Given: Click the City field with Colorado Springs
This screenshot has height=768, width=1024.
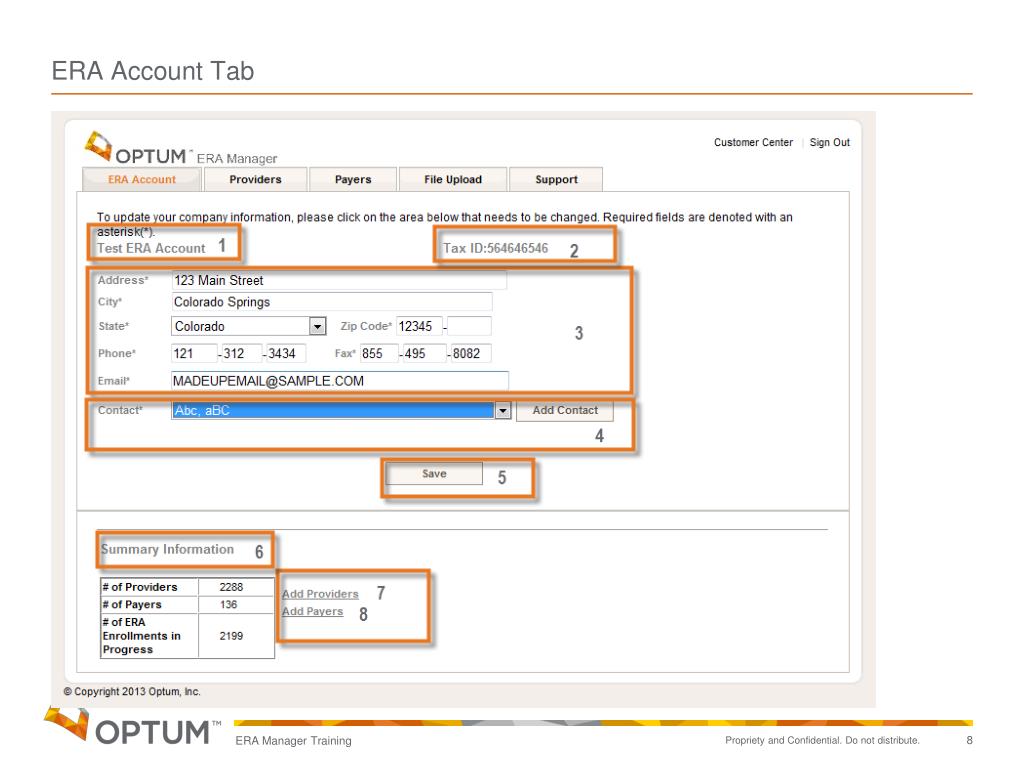Looking at the screenshot, I should [x=332, y=302].
